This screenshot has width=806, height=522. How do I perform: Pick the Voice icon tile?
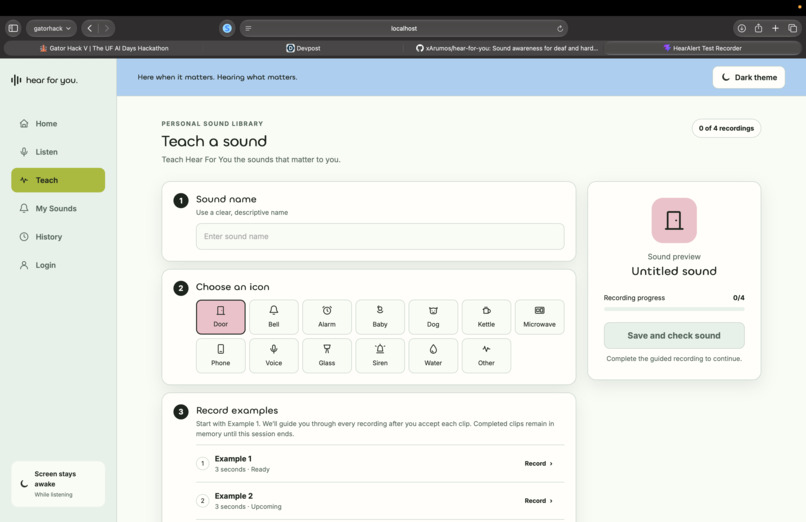(x=273, y=356)
